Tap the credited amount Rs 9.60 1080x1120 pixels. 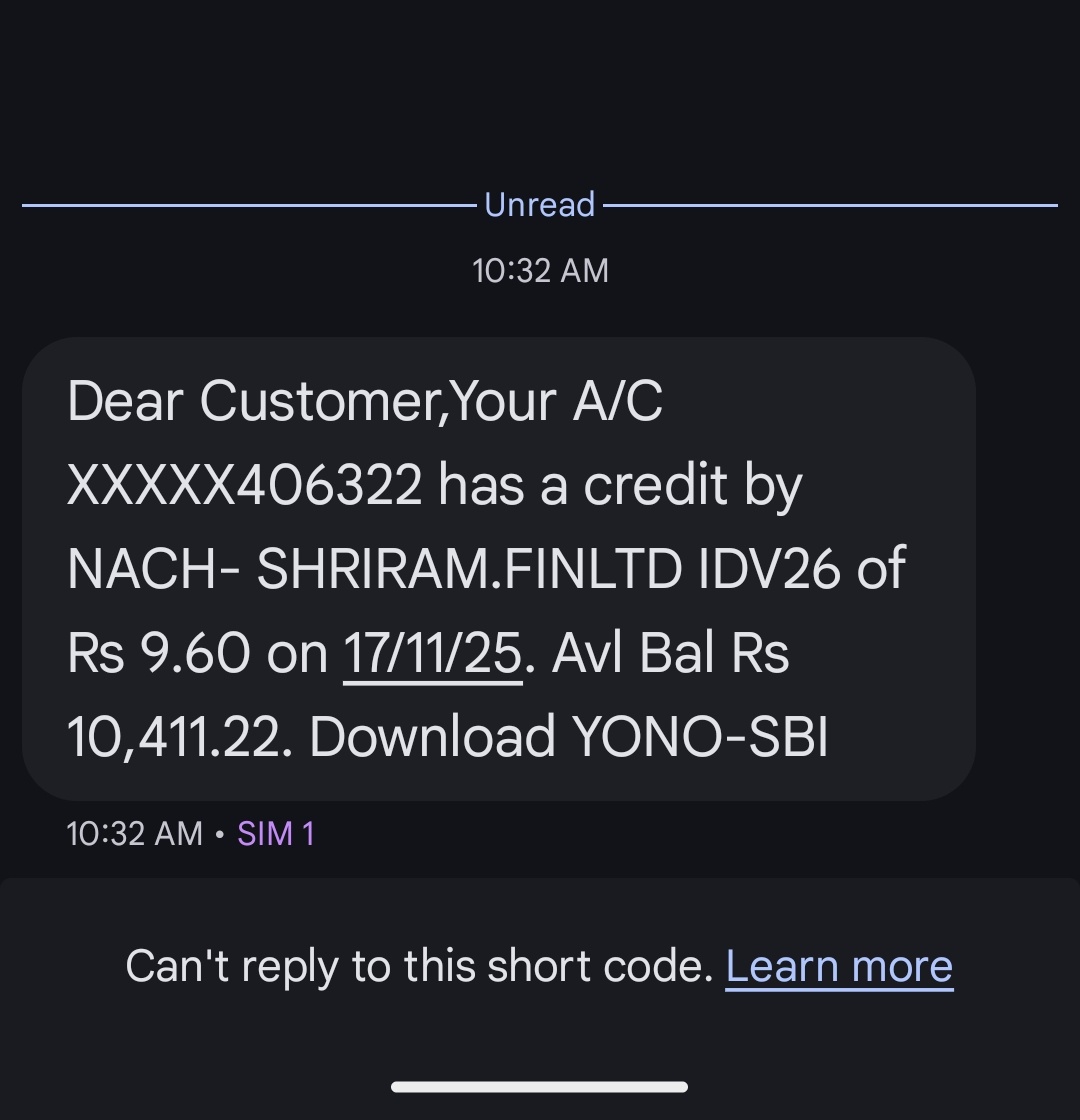click(159, 654)
